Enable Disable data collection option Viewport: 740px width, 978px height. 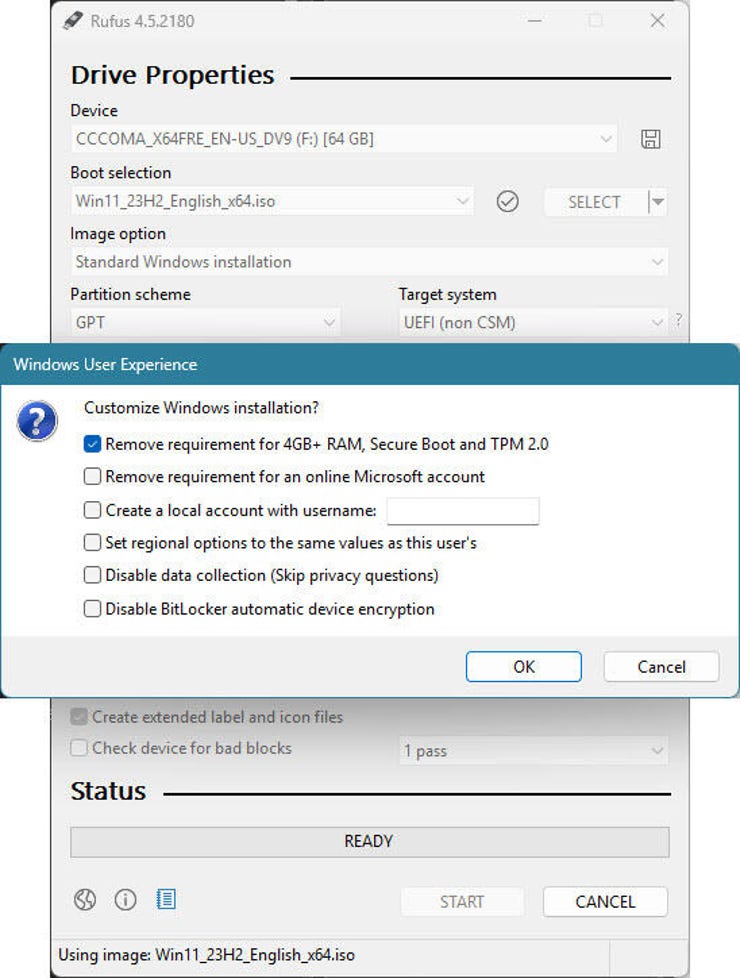[93, 576]
